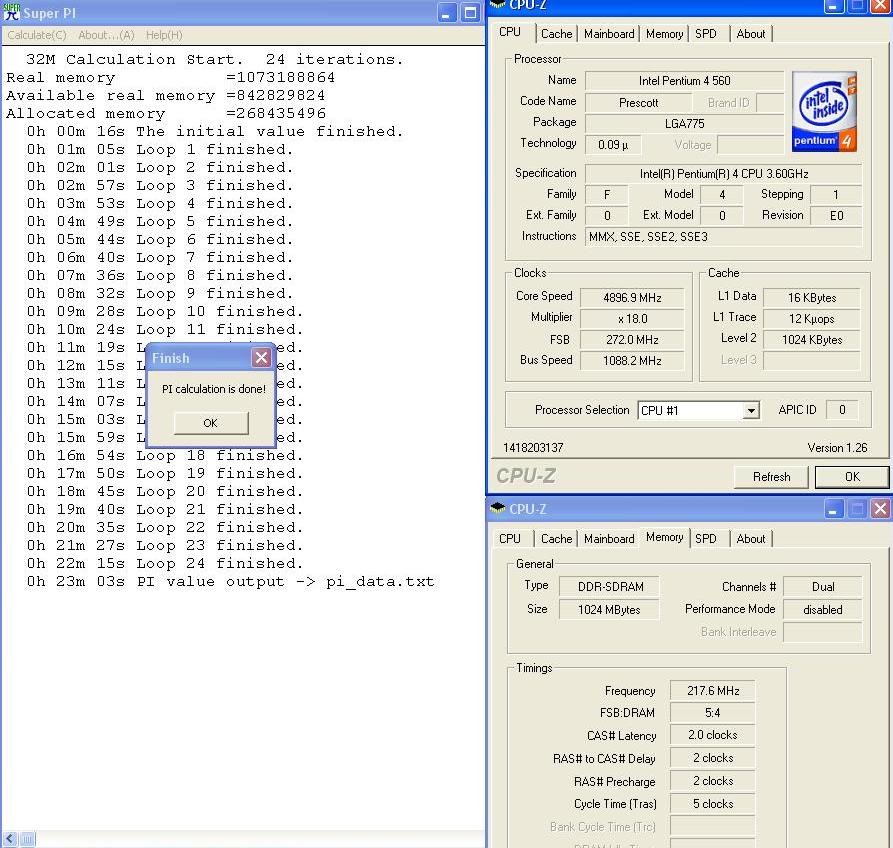Click the Super PI application icon in title bar
Image resolution: width=893 pixels, height=848 pixels.
click(x=11, y=12)
